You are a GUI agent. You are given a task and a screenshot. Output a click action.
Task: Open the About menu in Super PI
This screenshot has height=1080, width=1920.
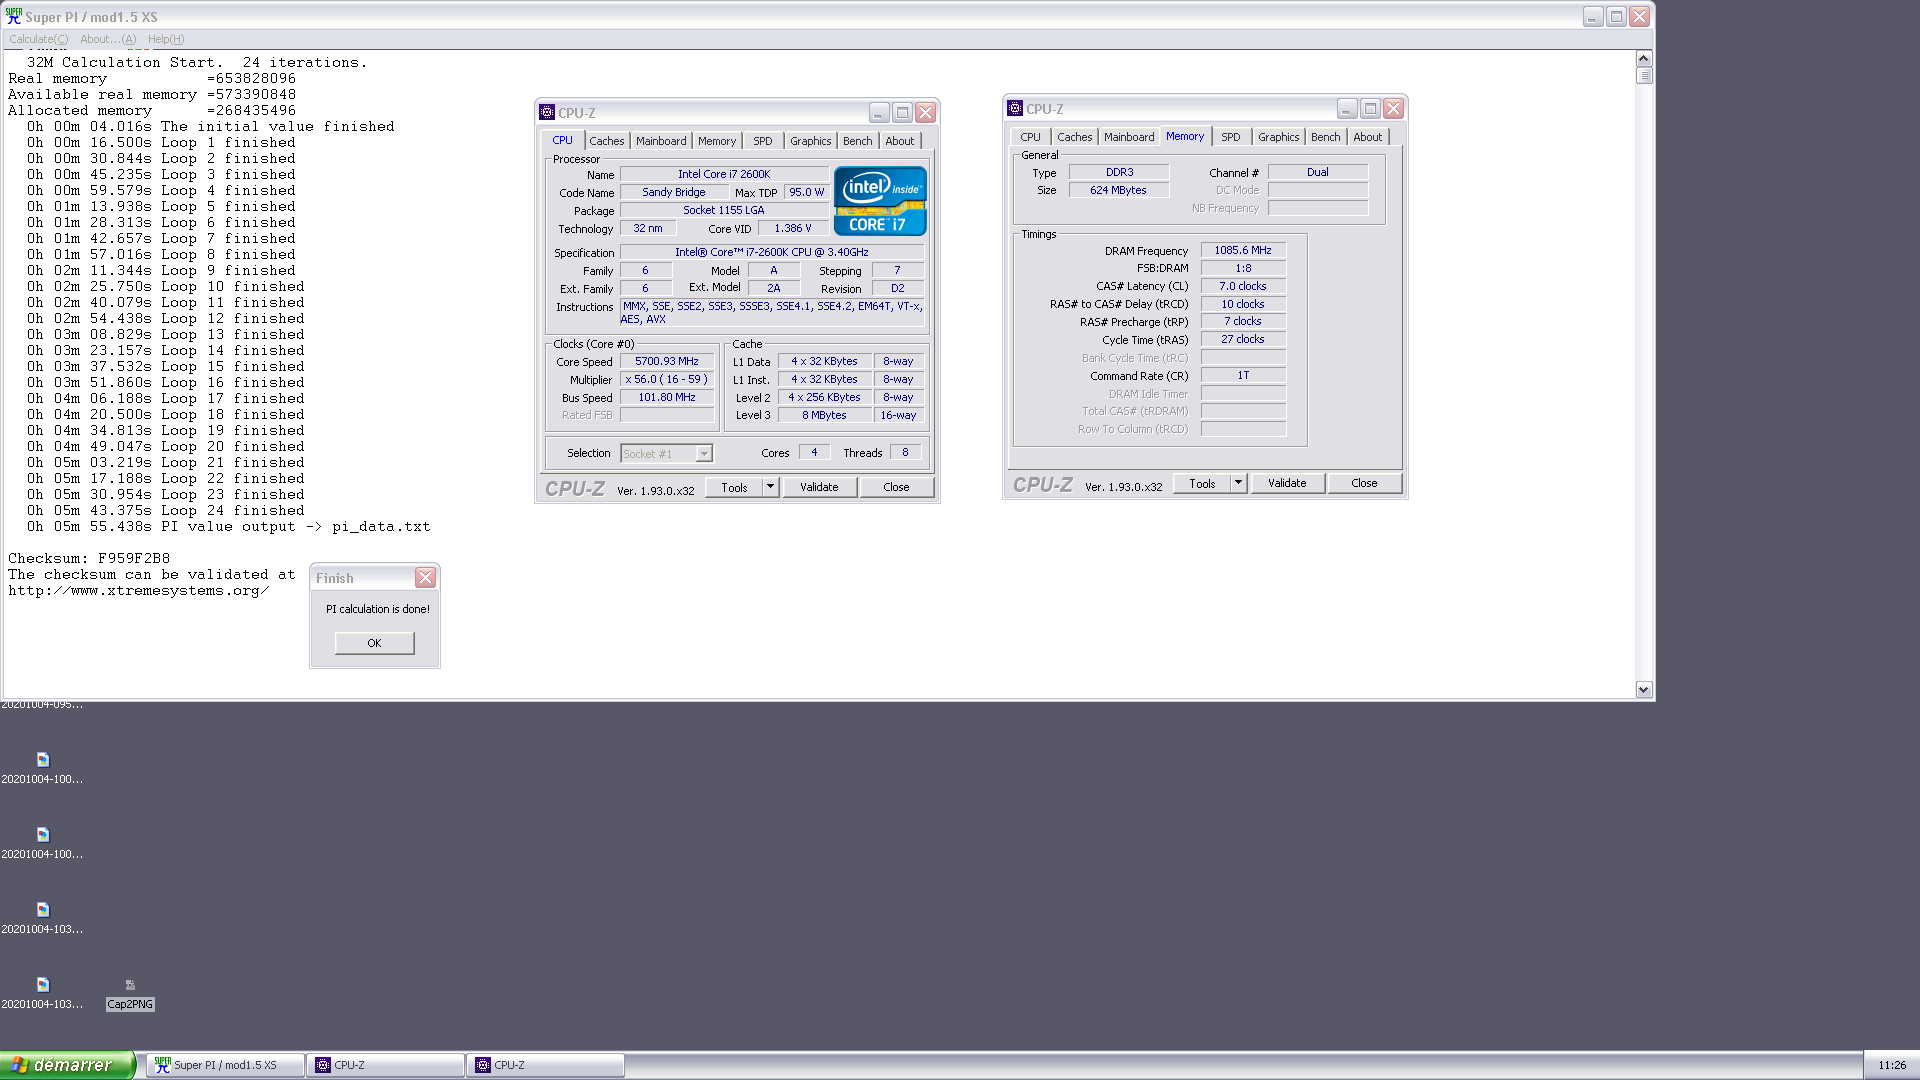tap(108, 39)
